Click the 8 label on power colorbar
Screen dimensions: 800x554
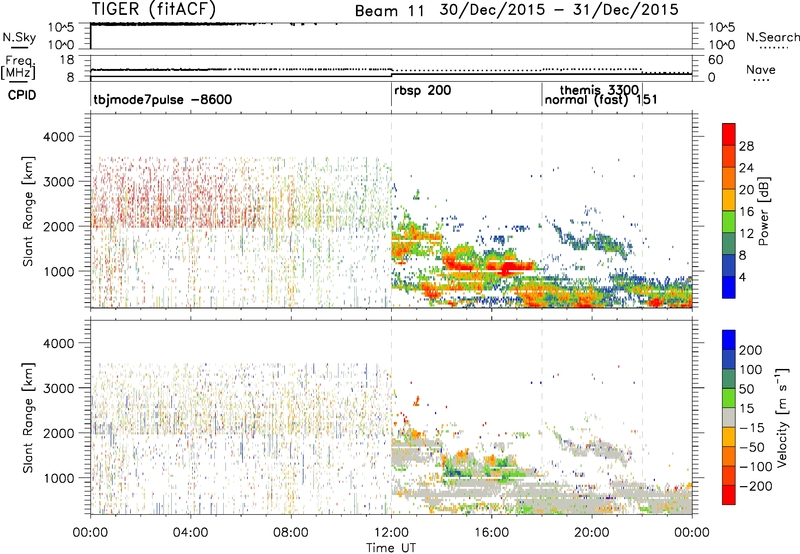click(743, 256)
